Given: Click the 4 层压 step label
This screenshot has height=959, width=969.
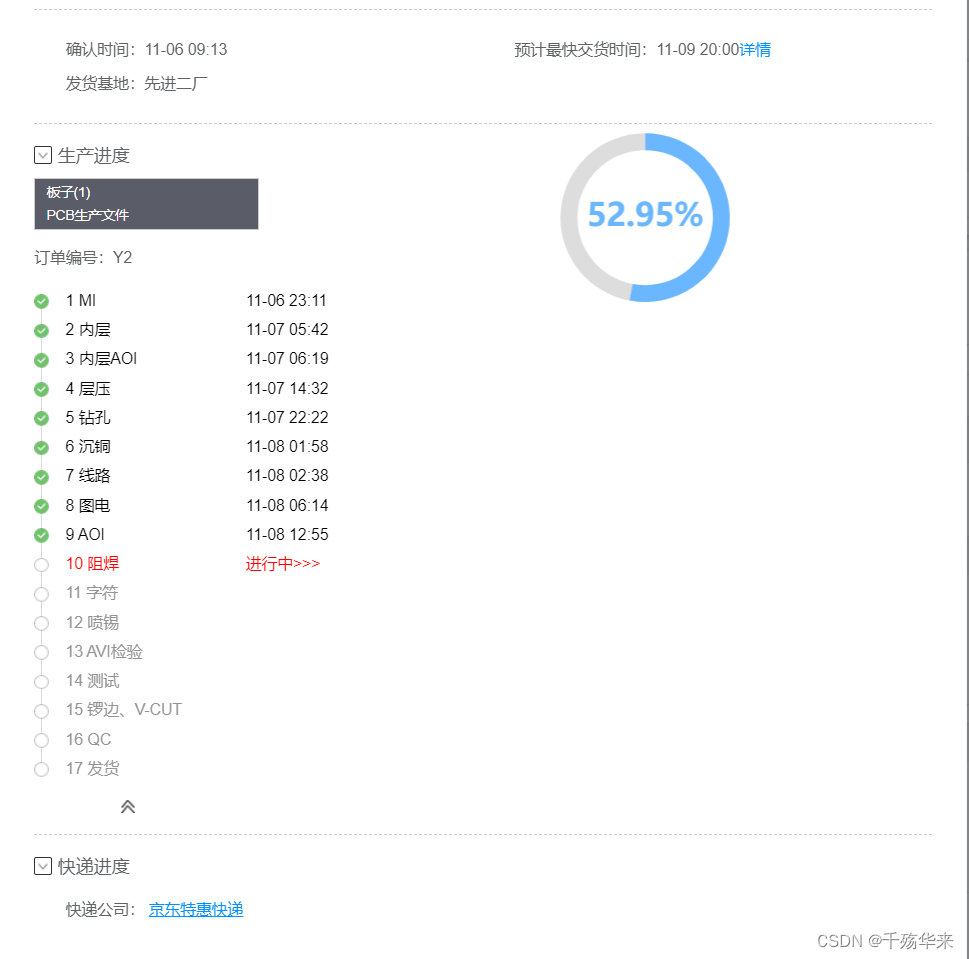Looking at the screenshot, I should pos(88,388).
